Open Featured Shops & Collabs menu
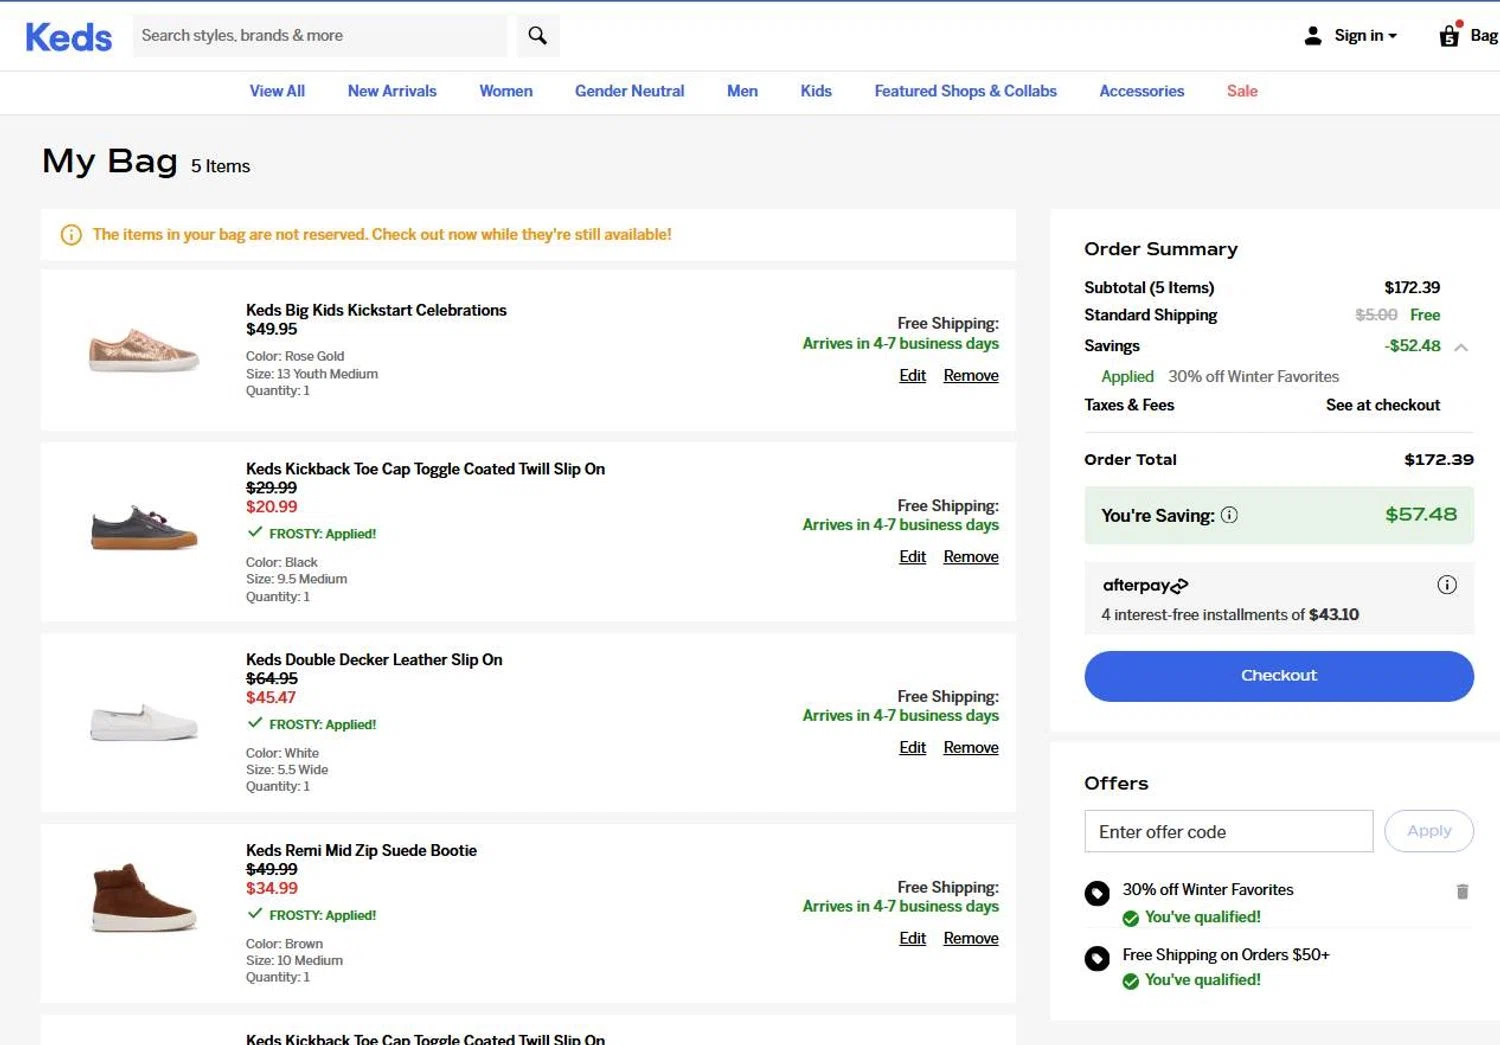 pyautogui.click(x=965, y=91)
